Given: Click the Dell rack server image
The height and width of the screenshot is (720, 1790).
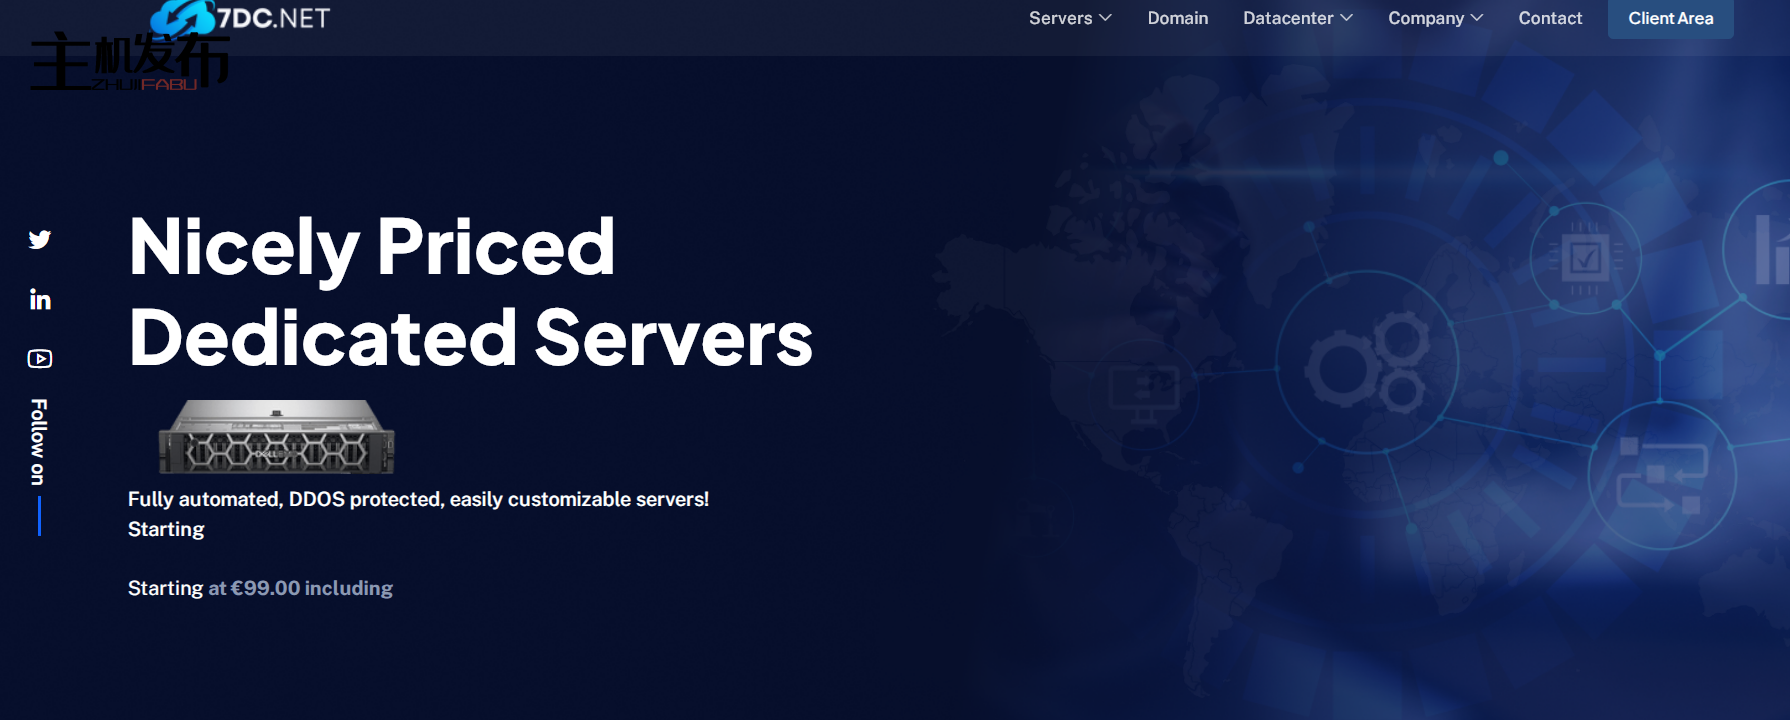Looking at the screenshot, I should pyautogui.click(x=277, y=437).
